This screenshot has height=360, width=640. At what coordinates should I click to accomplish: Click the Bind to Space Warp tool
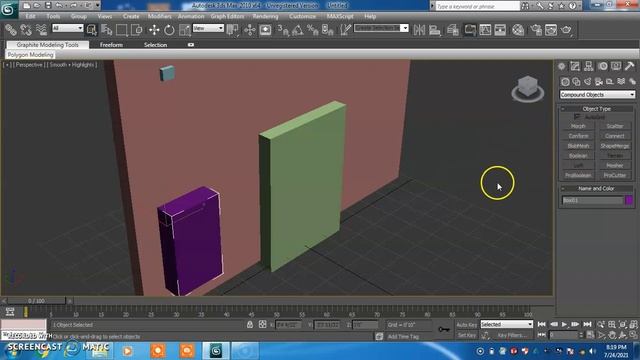(41, 30)
